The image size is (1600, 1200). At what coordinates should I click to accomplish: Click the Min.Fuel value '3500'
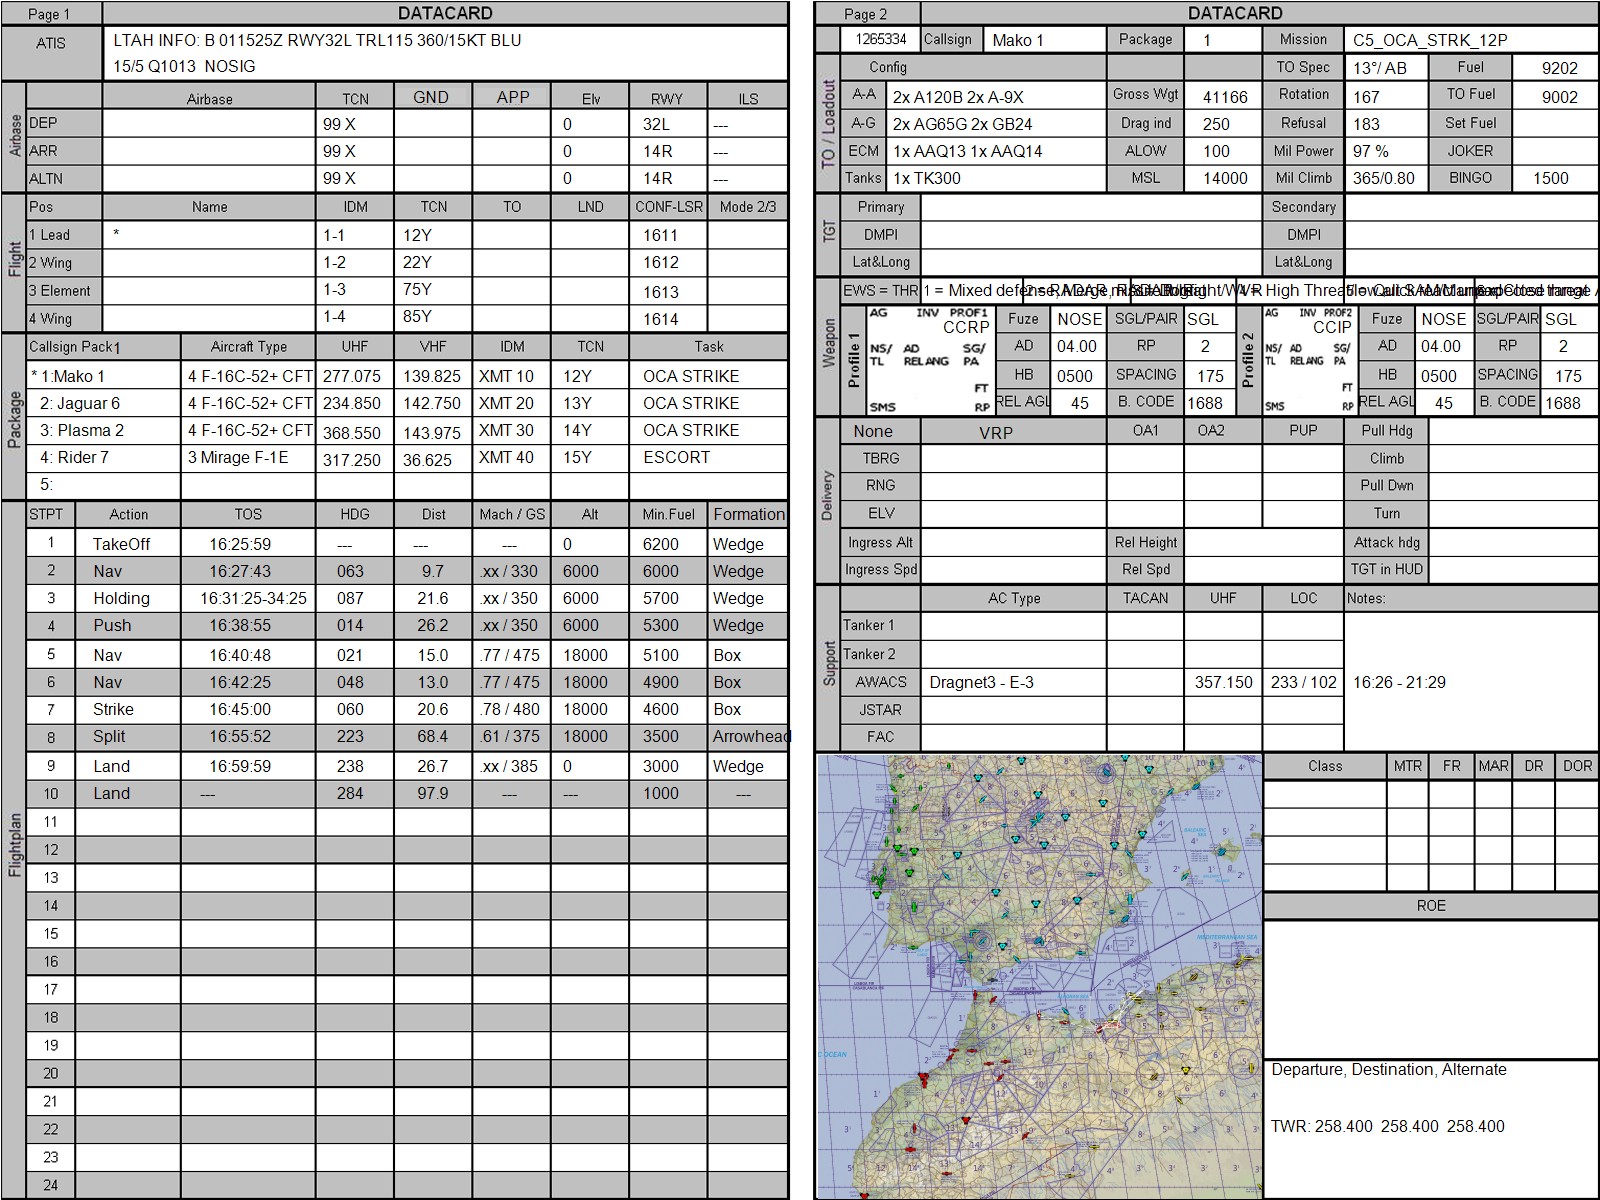click(x=660, y=737)
